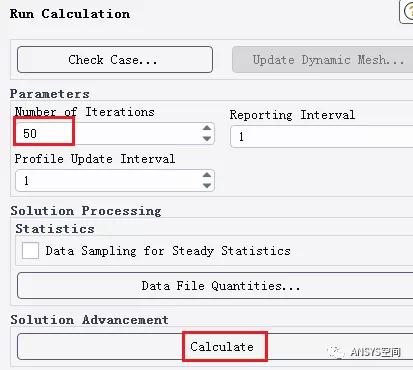Click the Update Dynamic Mesh... button
Image resolution: width=413 pixels, height=370 pixels.
(322, 60)
